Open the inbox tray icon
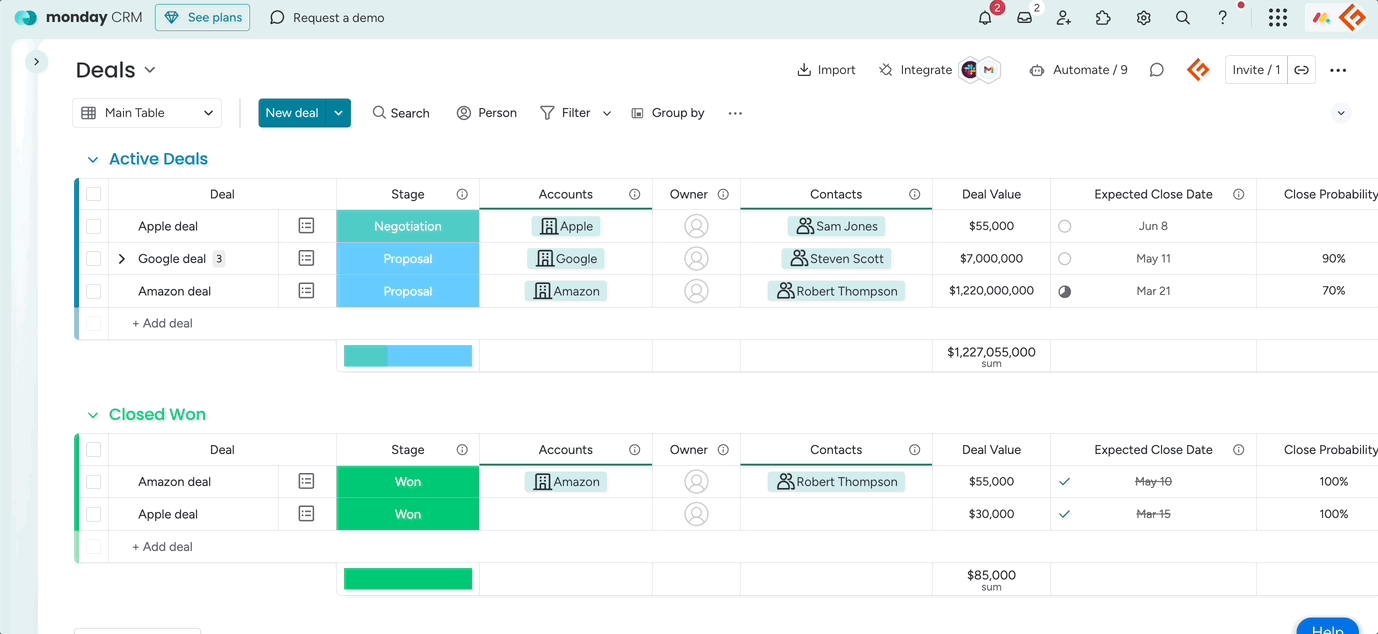 pyautogui.click(x=1024, y=18)
